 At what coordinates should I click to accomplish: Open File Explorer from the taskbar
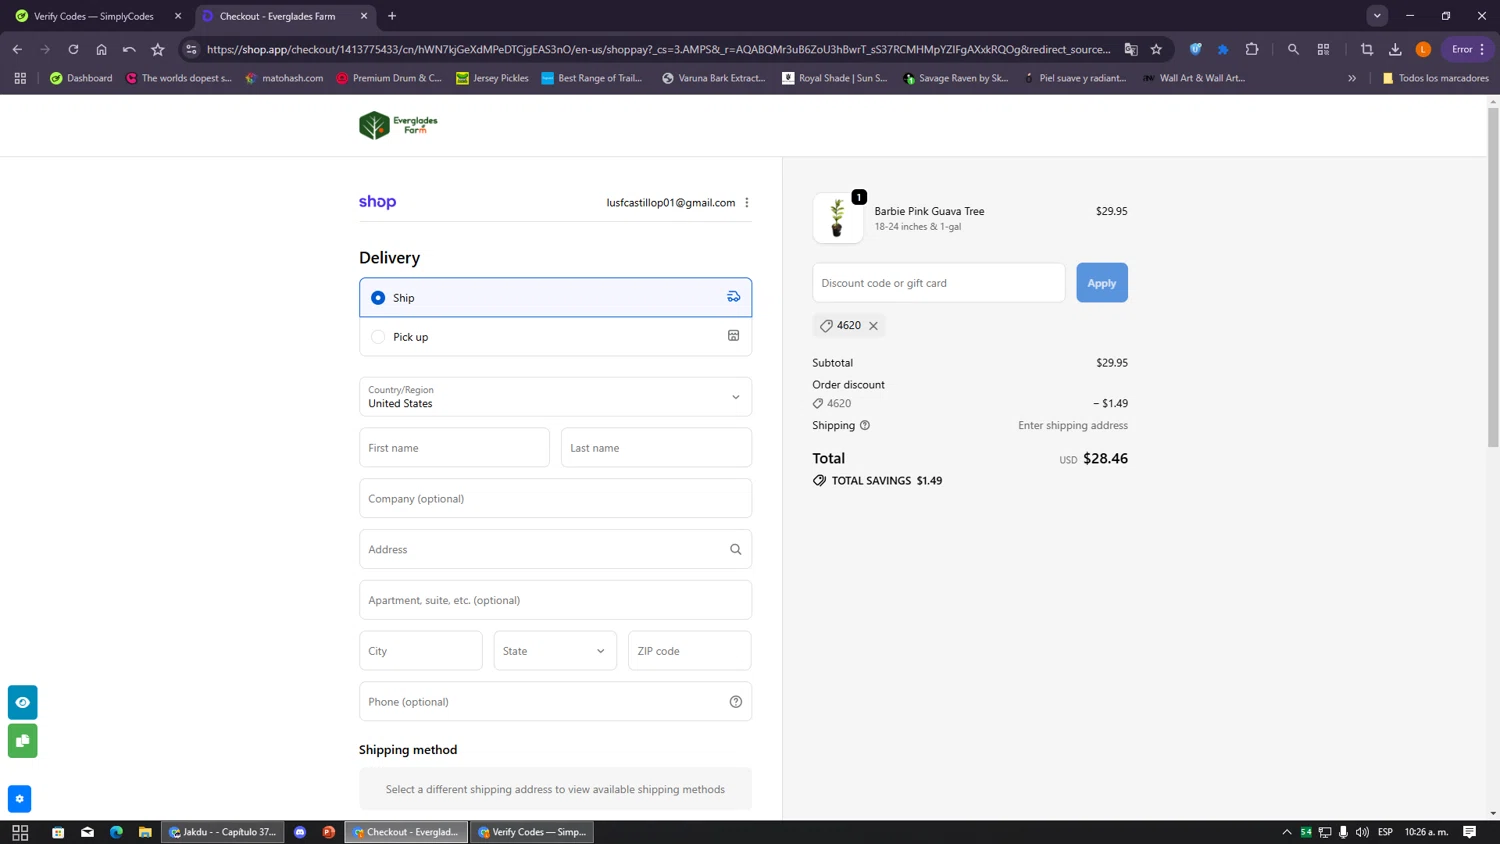point(145,832)
